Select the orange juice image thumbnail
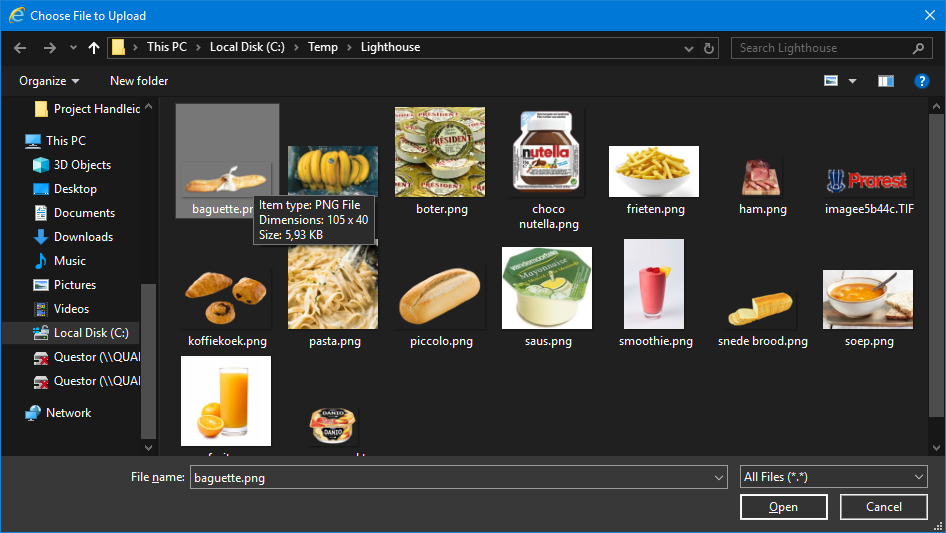The height and width of the screenshot is (533, 946). pos(226,401)
